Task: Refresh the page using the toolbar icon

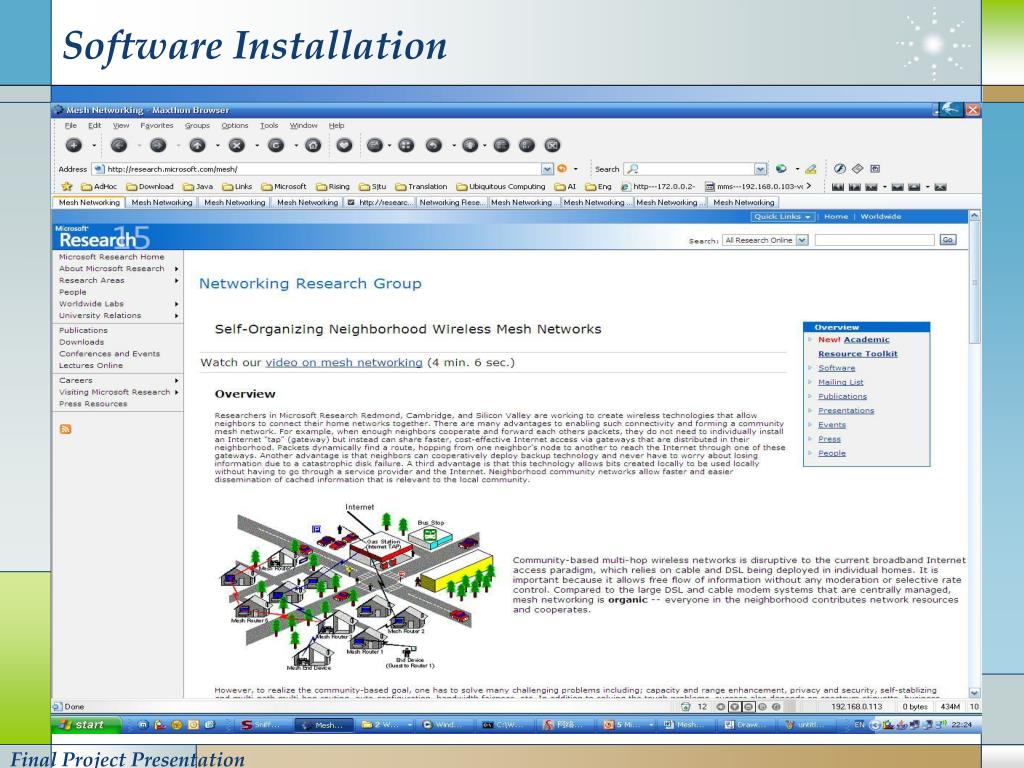Action: (x=276, y=146)
